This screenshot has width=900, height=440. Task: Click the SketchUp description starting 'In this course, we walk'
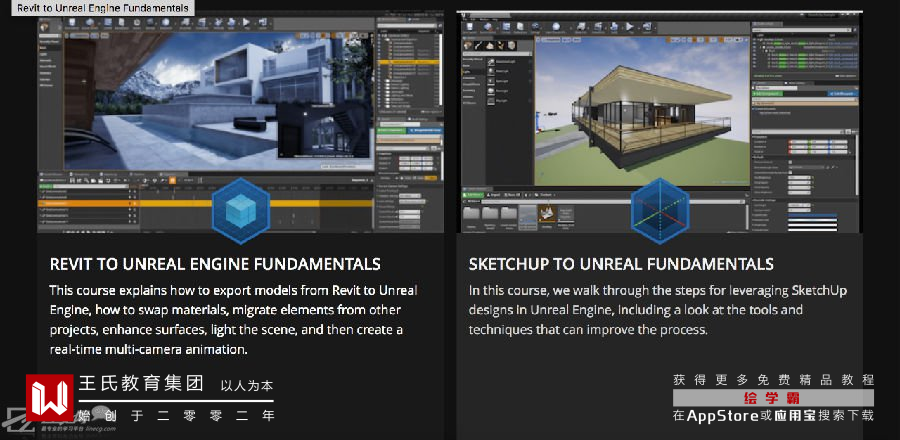tap(658, 310)
